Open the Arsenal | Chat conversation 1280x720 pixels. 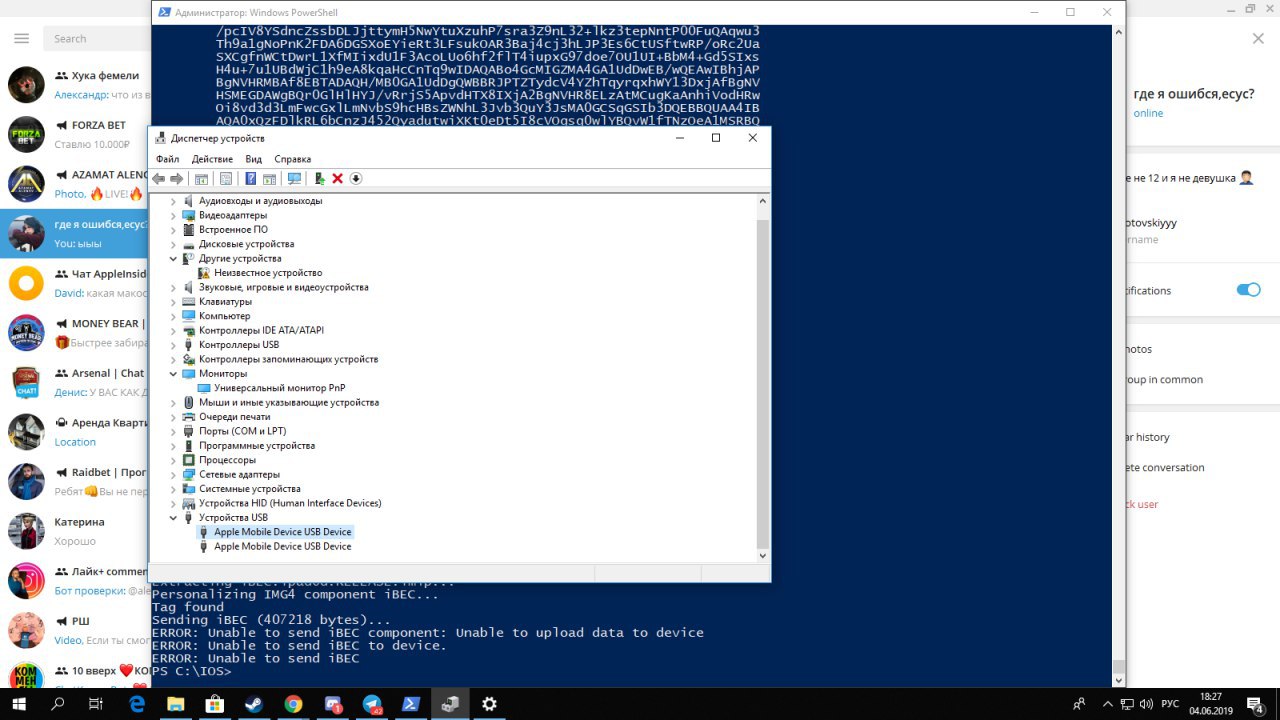pos(75,382)
